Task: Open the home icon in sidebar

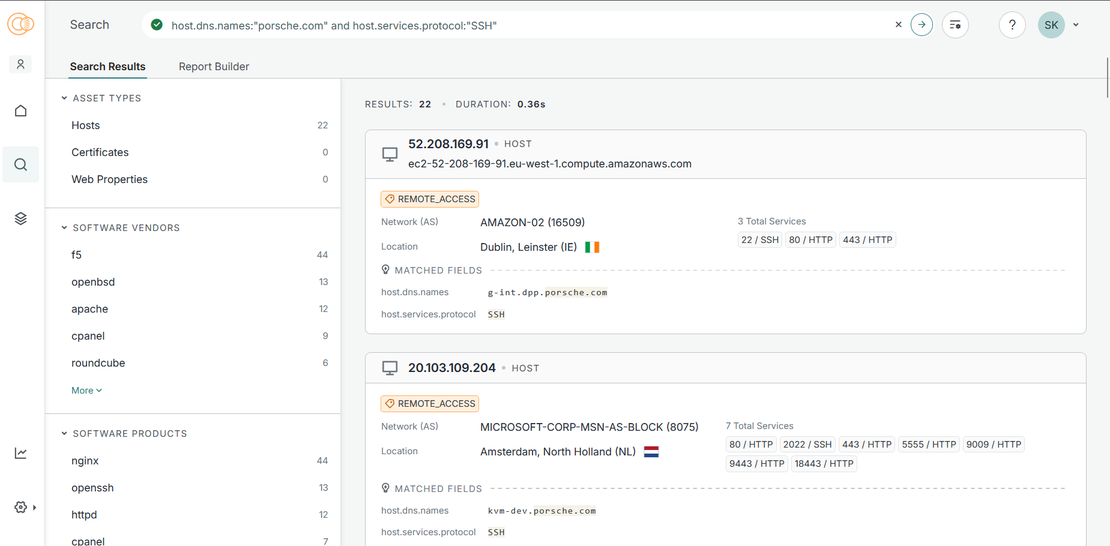Action: pyautogui.click(x=21, y=111)
